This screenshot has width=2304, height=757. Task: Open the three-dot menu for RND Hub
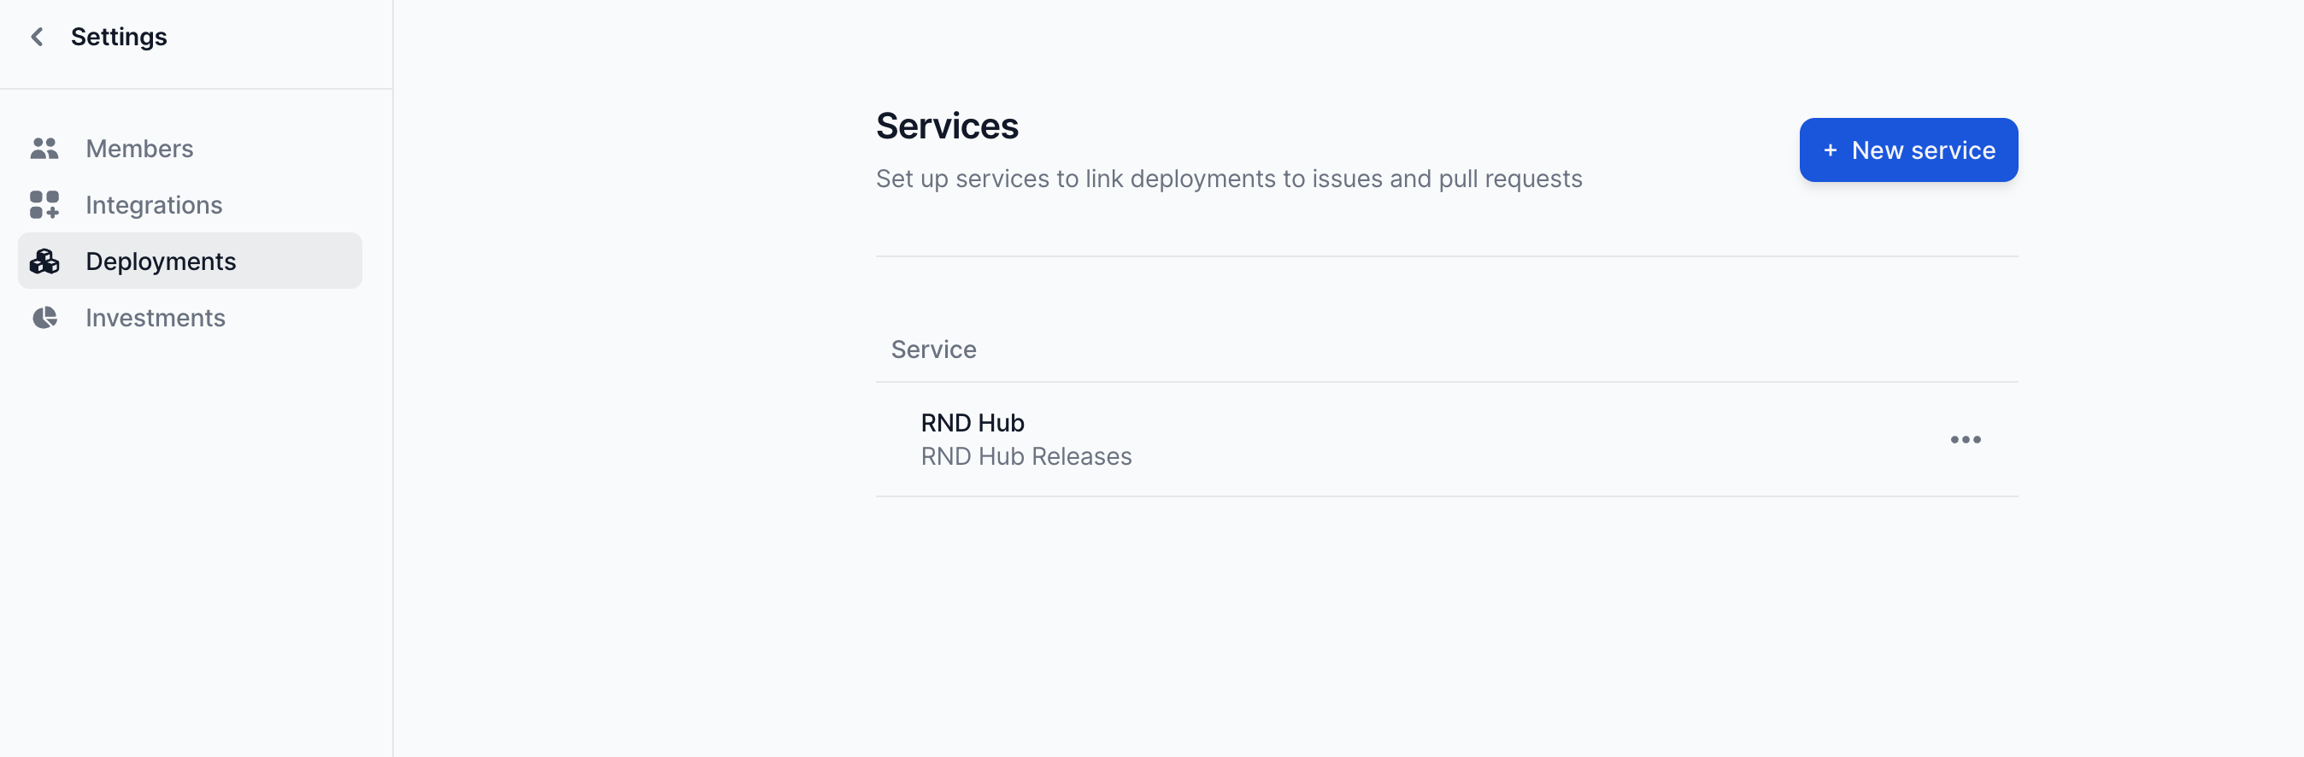coord(1965,440)
